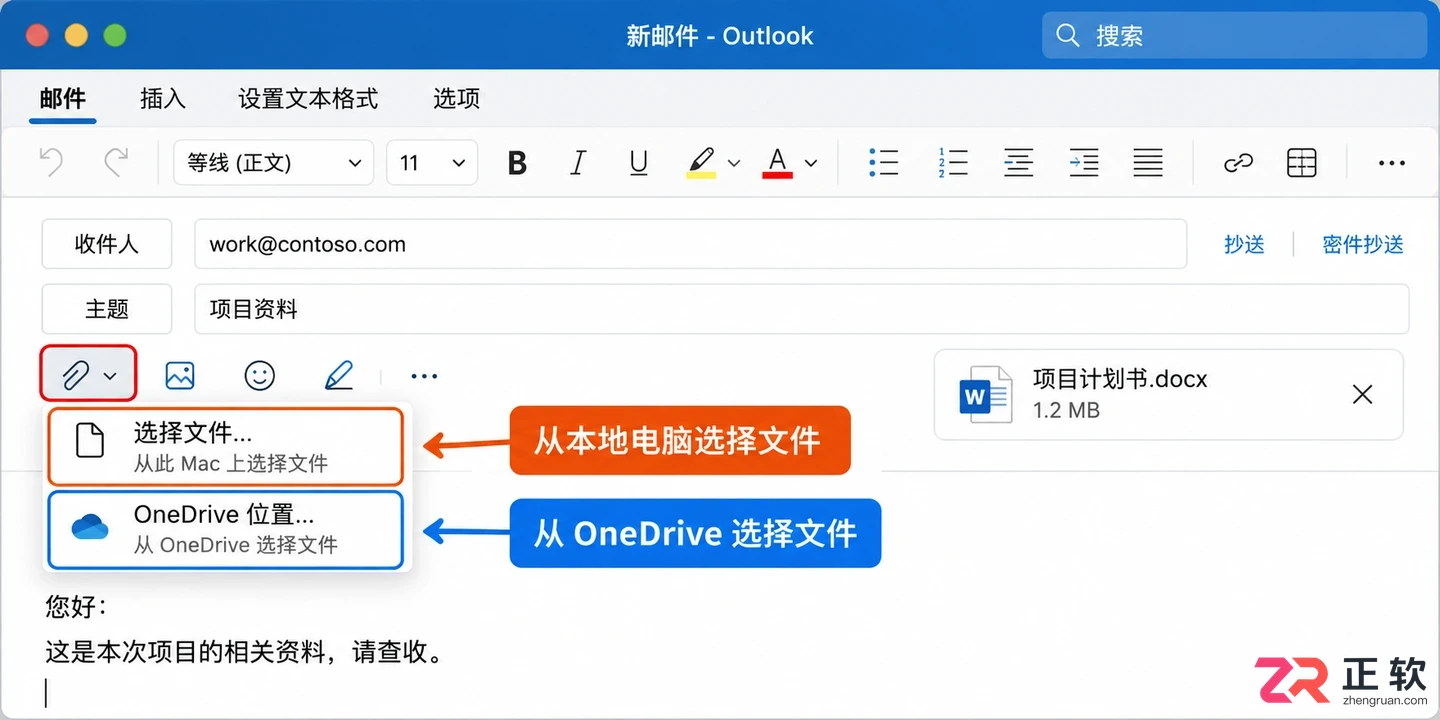Click the 搜索 search box

click(1235, 36)
